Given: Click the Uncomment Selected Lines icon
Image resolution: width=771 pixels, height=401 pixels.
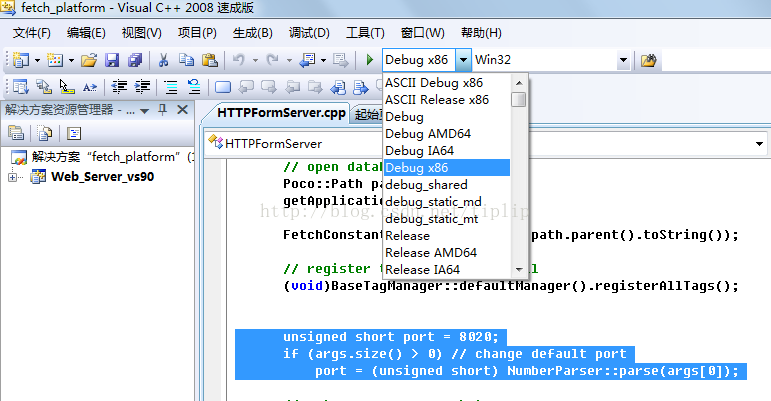Looking at the screenshot, I should coord(194,87).
